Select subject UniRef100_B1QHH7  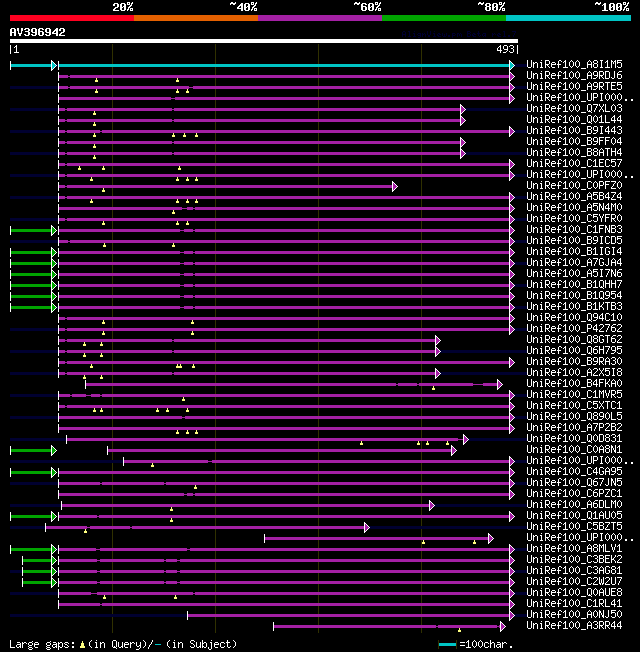pos(574,284)
